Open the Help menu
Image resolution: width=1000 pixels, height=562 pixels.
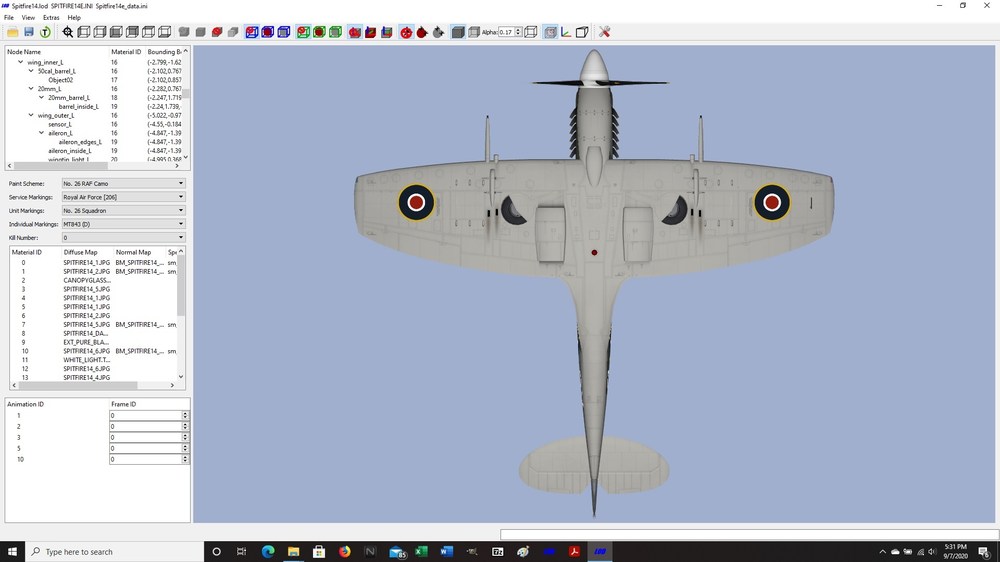(x=74, y=18)
